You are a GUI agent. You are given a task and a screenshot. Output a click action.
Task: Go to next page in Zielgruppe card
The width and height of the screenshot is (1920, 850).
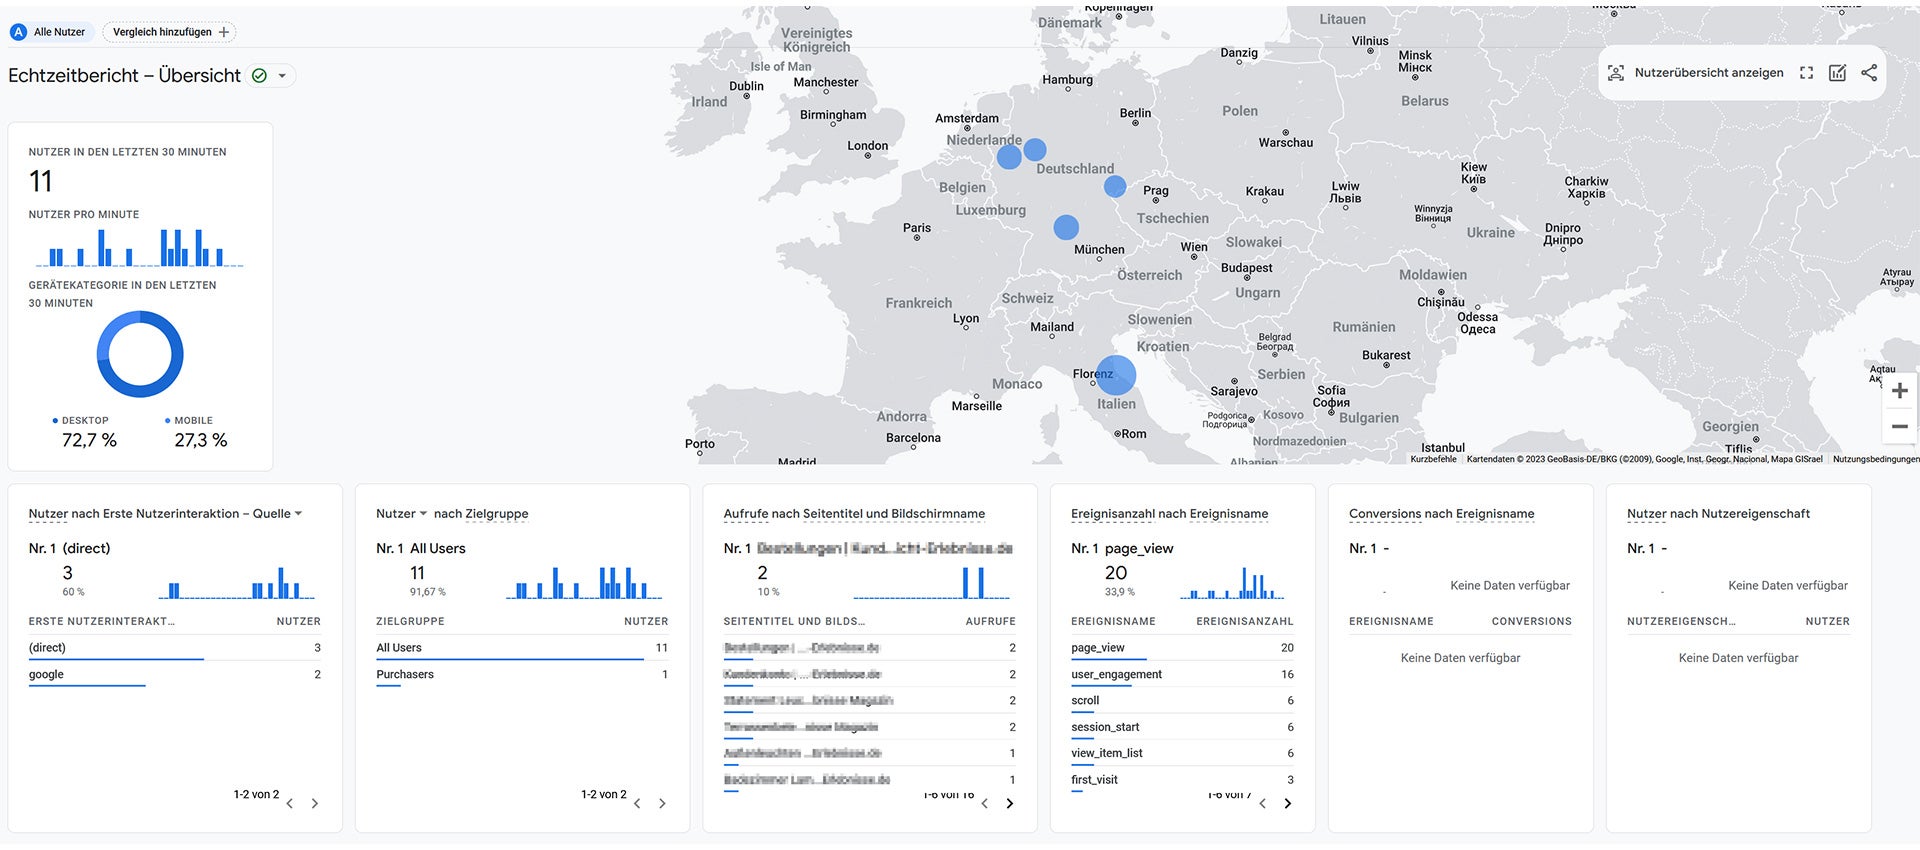(x=662, y=803)
